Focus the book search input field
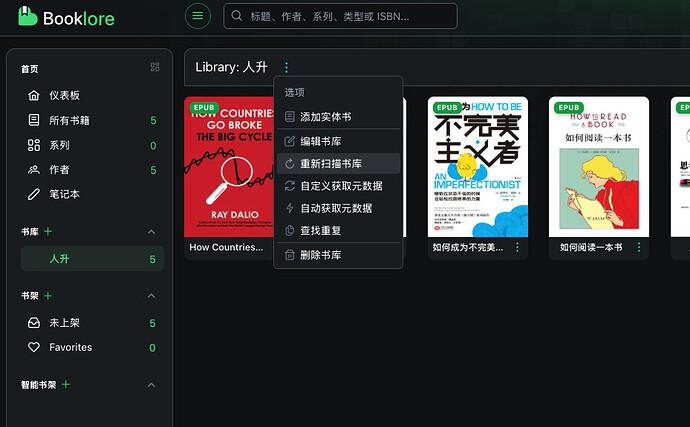Viewport: 690px width, 427px height. click(x=340, y=16)
